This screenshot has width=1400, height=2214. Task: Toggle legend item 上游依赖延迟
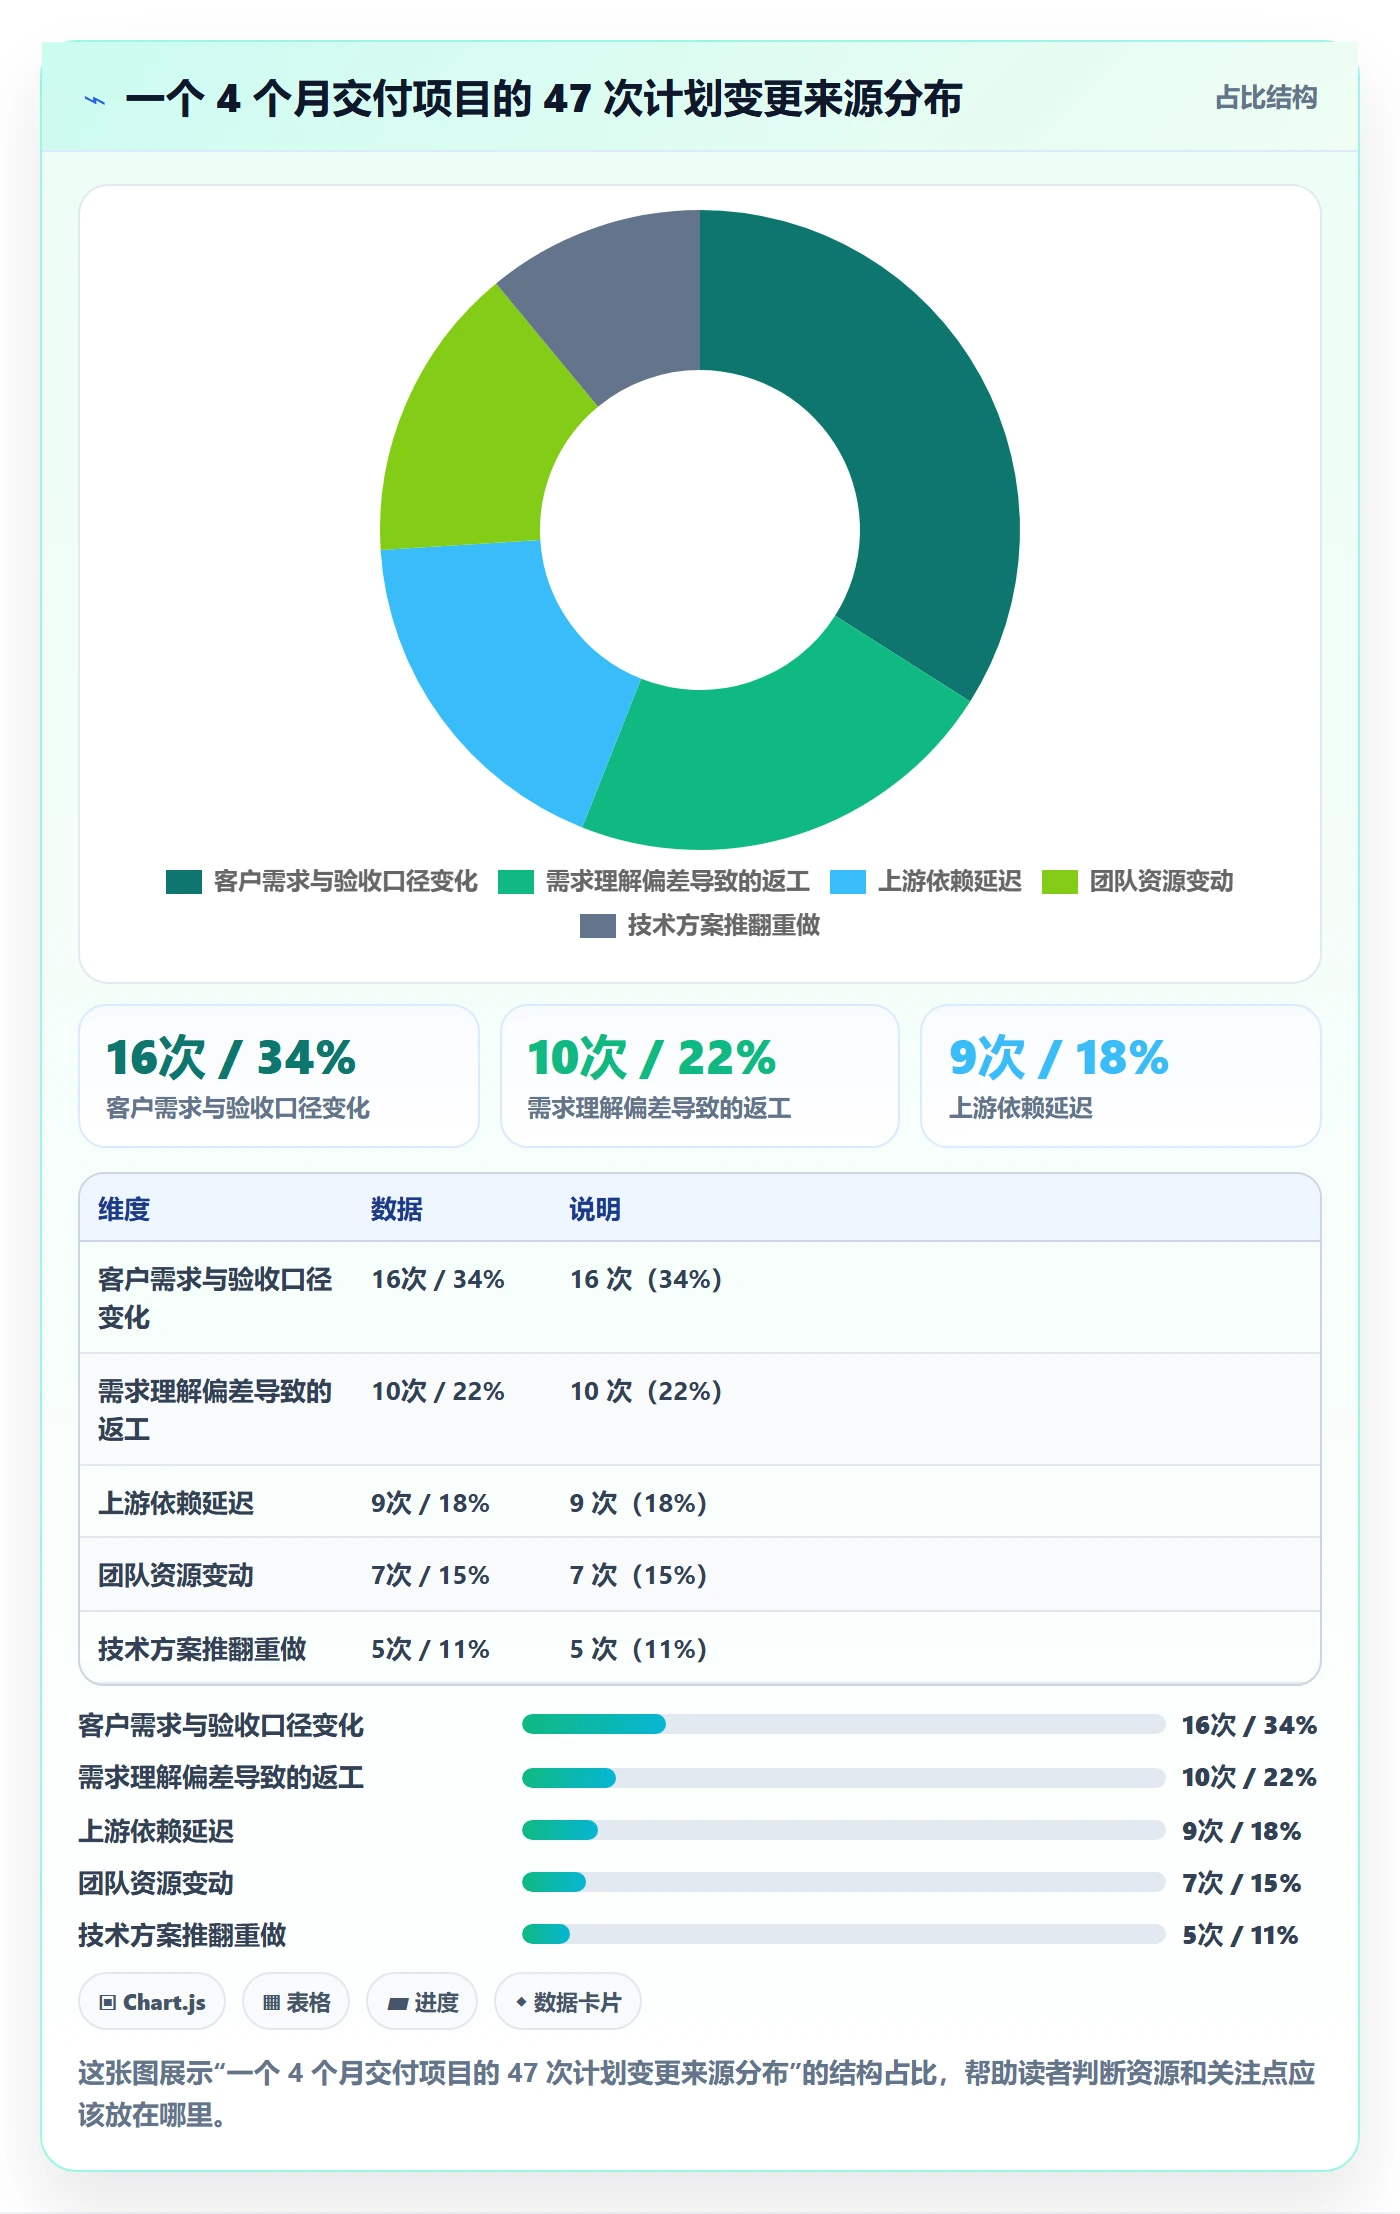[x=926, y=881]
